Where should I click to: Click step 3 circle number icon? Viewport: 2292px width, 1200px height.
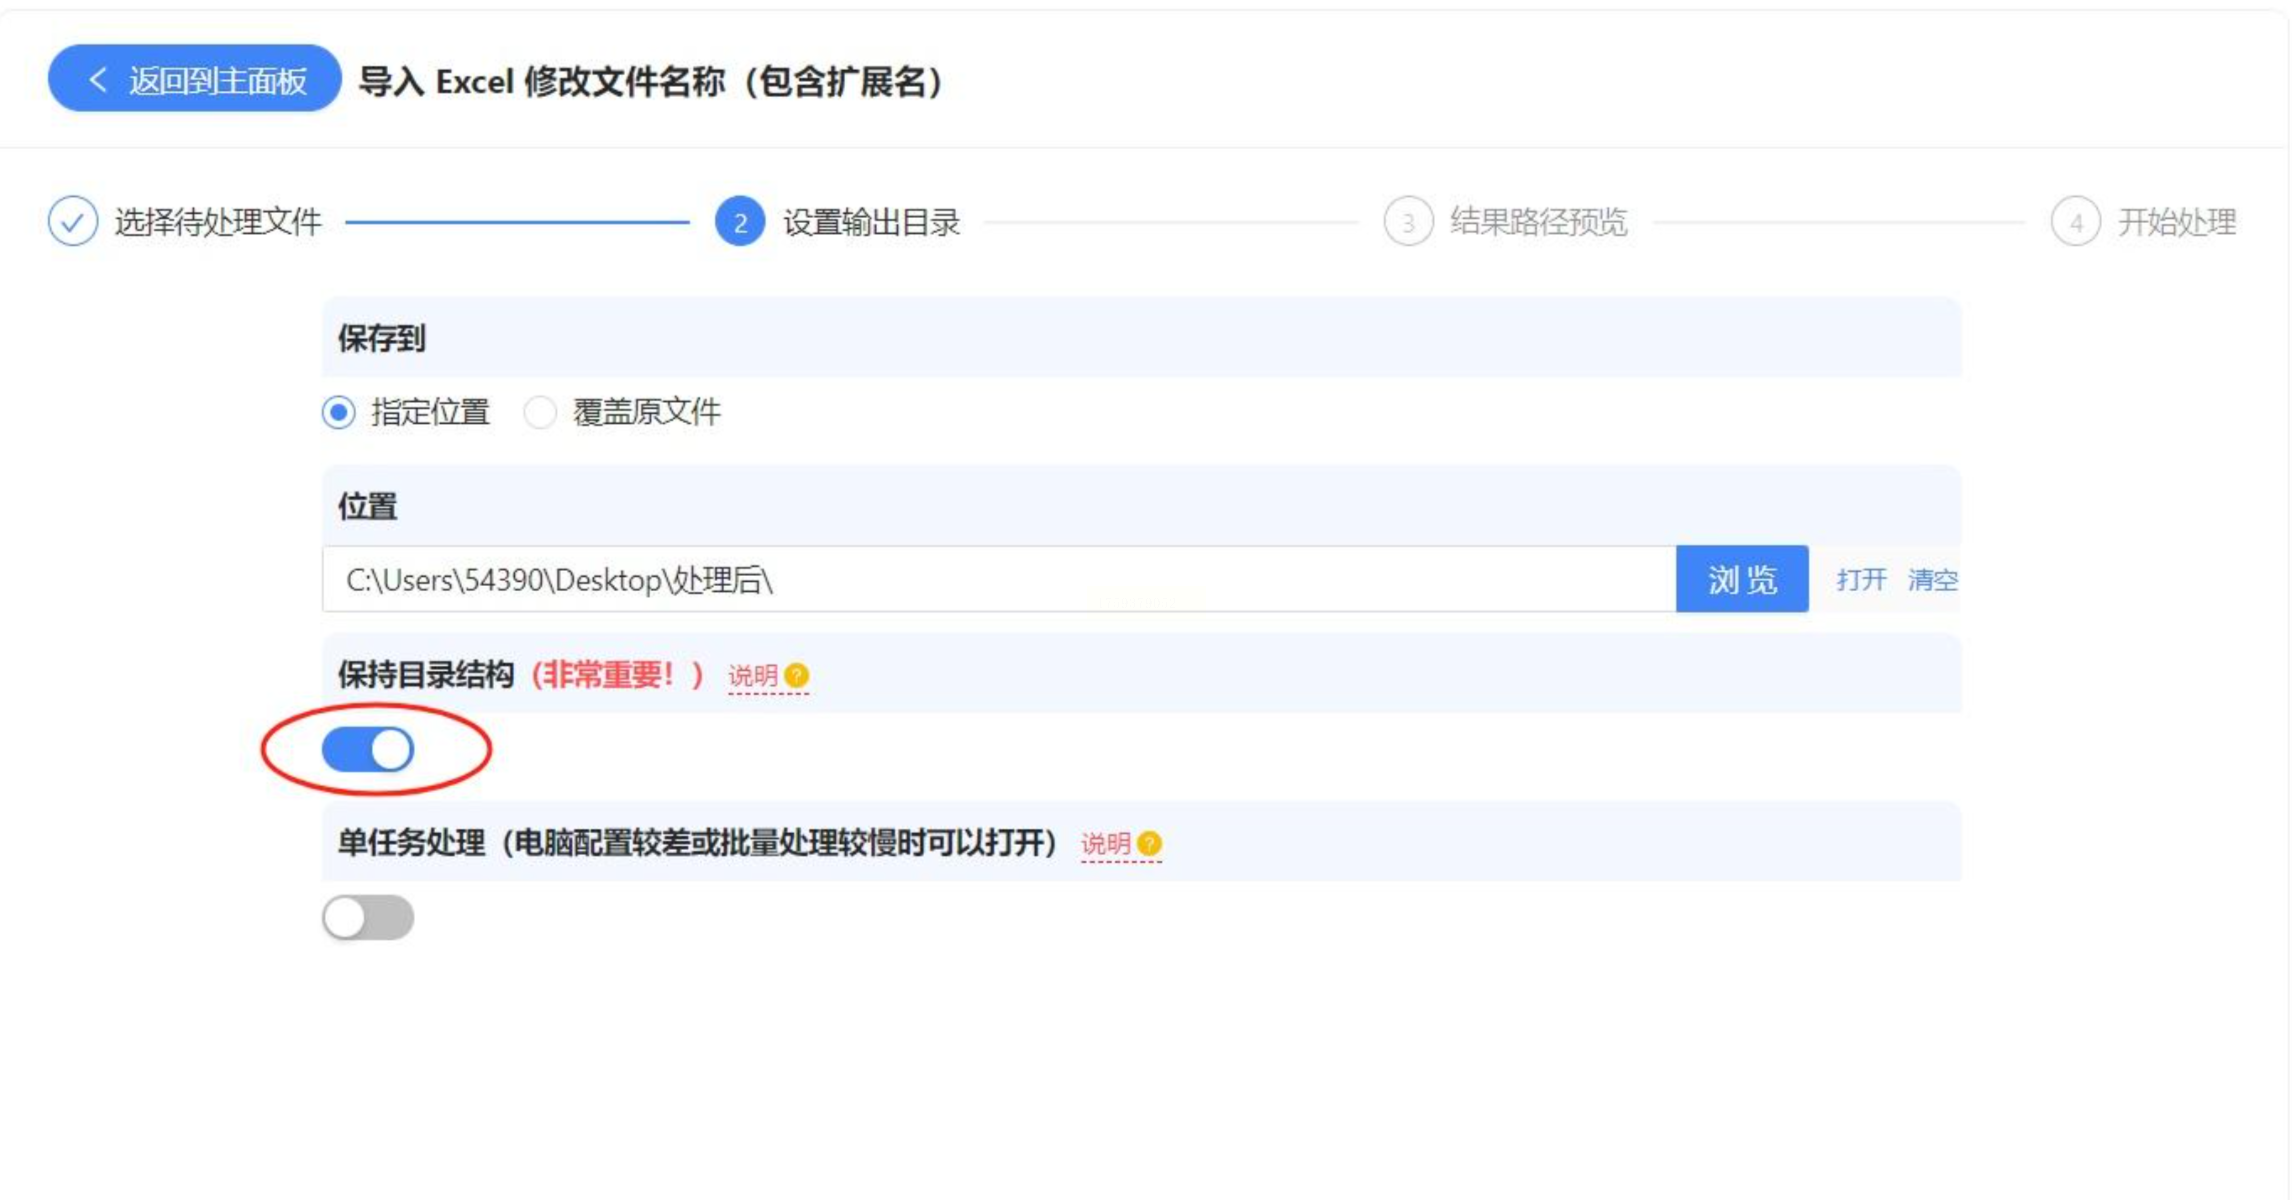coord(1408,221)
